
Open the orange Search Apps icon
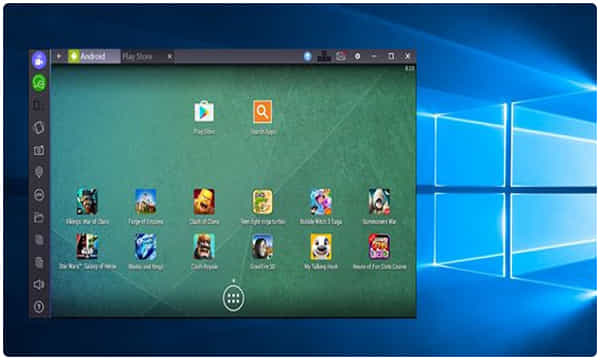pos(262,111)
